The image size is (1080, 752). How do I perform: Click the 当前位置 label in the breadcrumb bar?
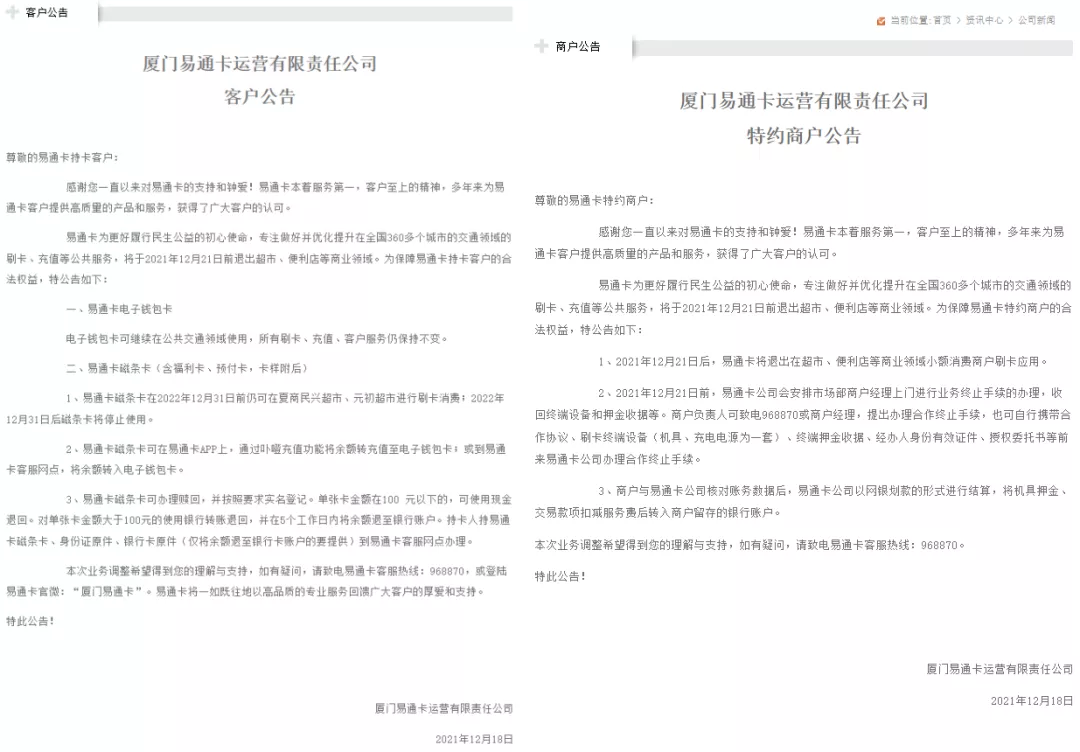[x=908, y=18]
